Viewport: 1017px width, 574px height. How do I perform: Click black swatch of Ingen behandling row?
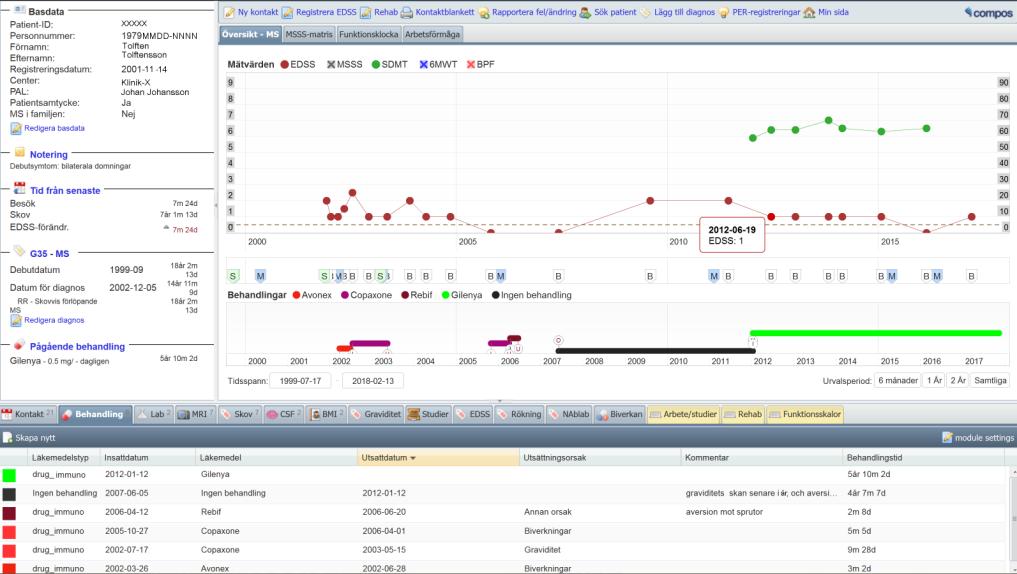[x=9, y=494]
